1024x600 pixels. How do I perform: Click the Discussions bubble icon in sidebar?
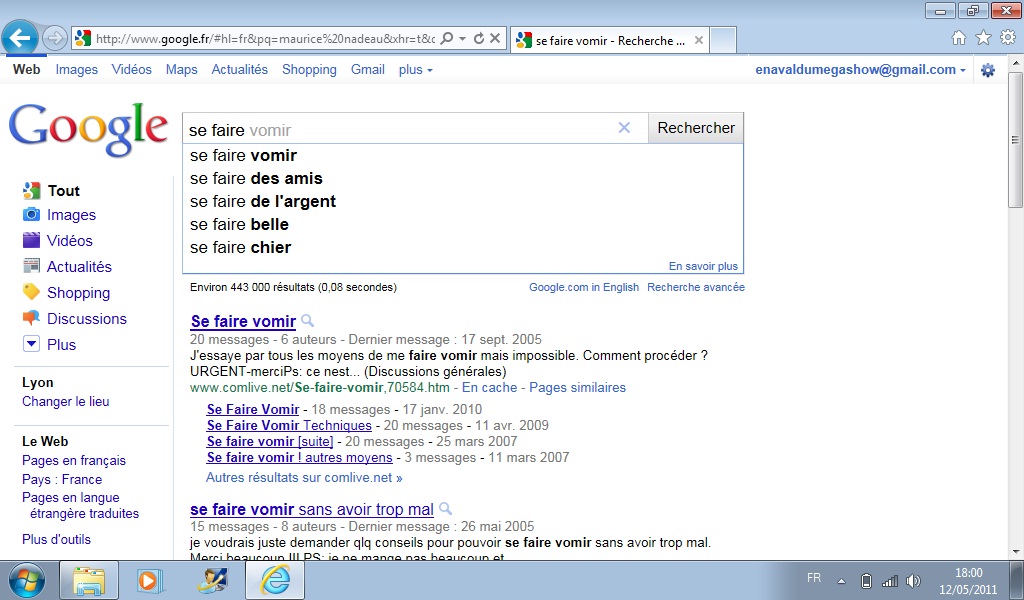[31, 318]
